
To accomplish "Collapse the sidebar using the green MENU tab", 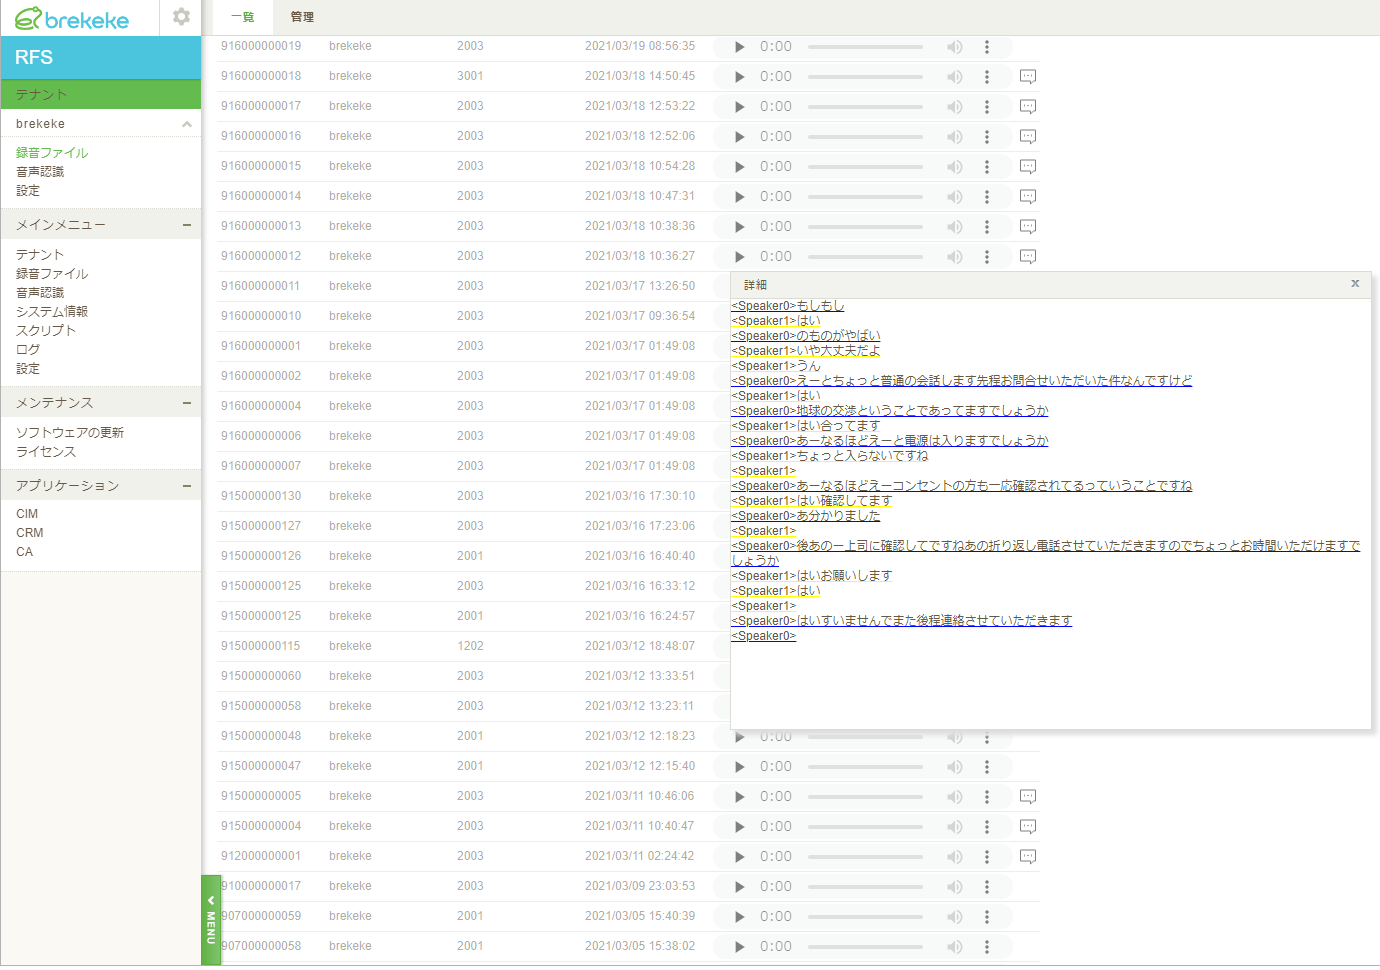I will pyautogui.click(x=211, y=920).
